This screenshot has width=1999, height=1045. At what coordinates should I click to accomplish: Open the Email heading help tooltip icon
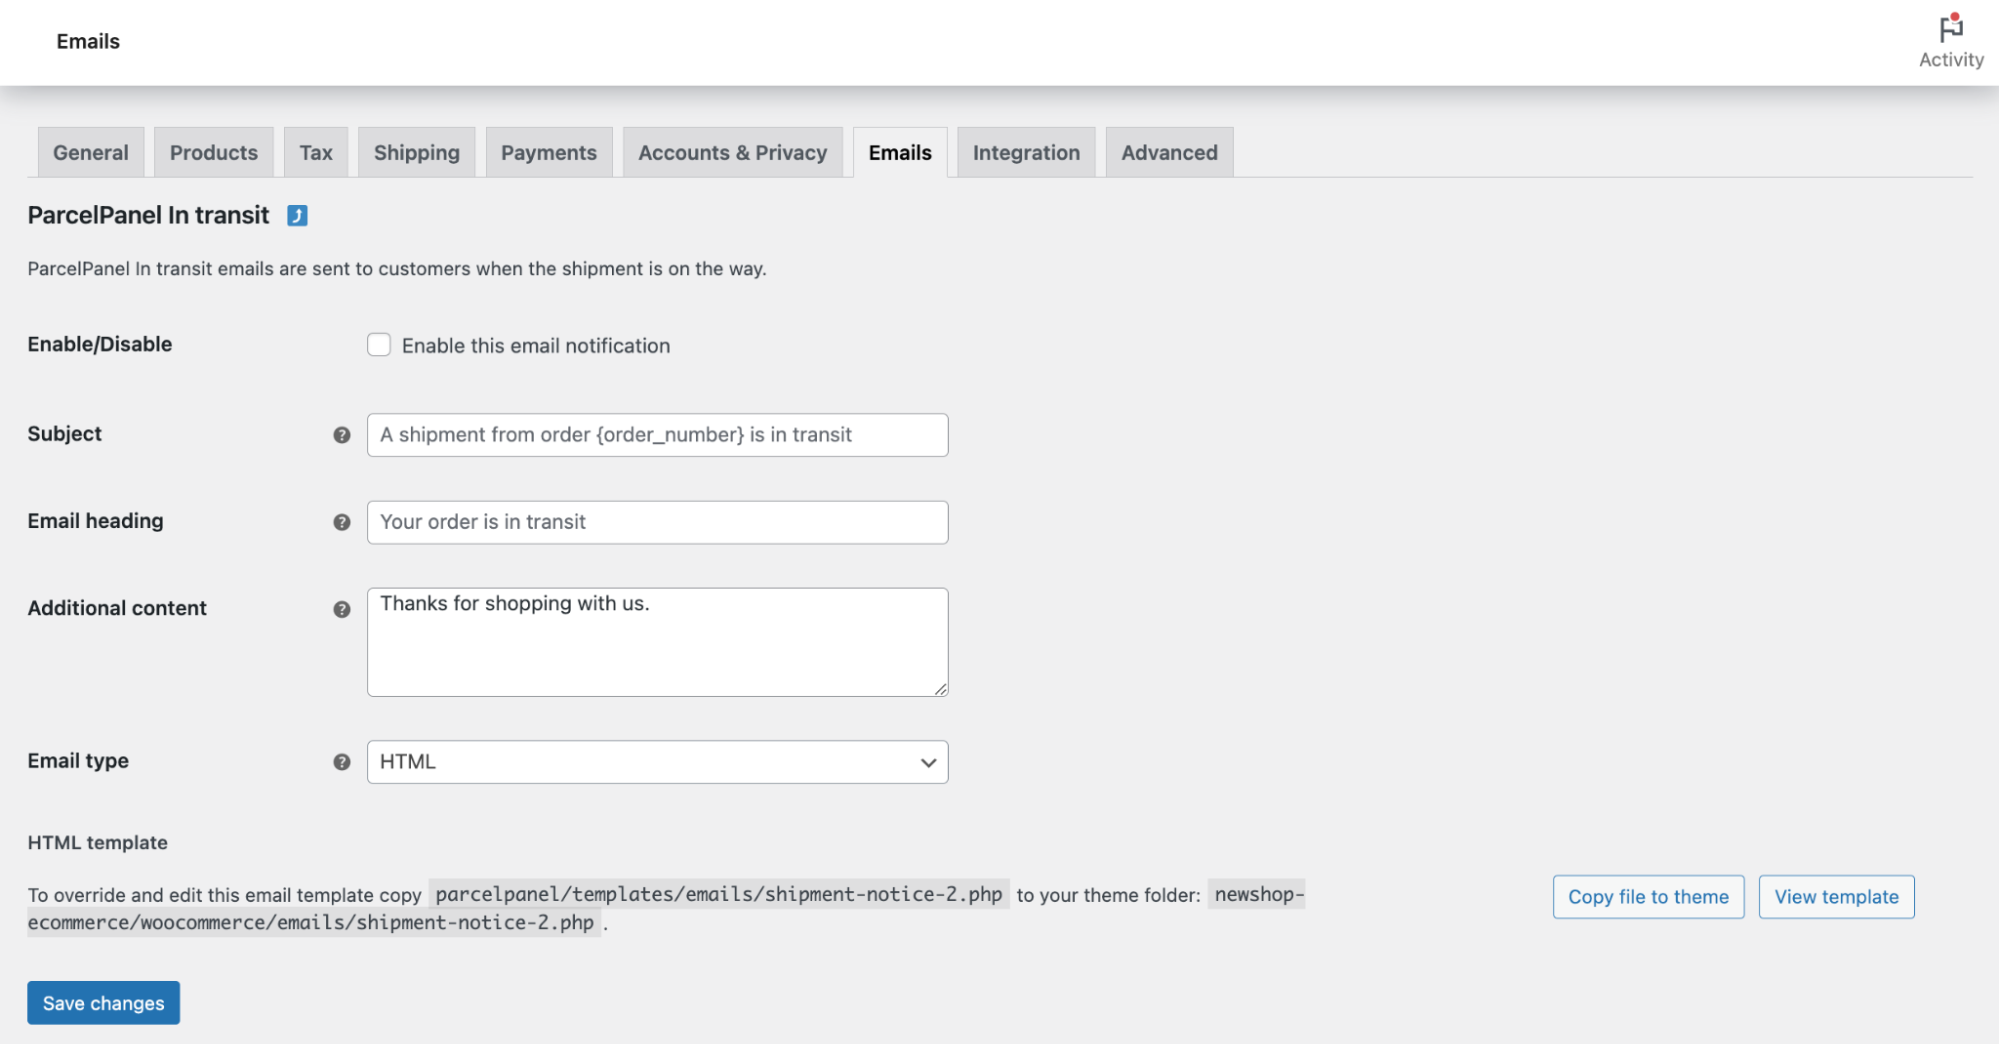click(x=342, y=522)
